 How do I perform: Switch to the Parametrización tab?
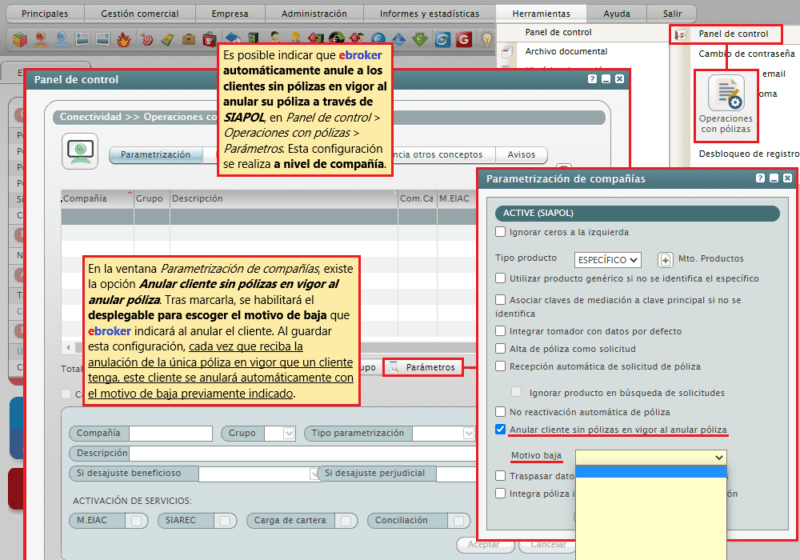point(155,155)
